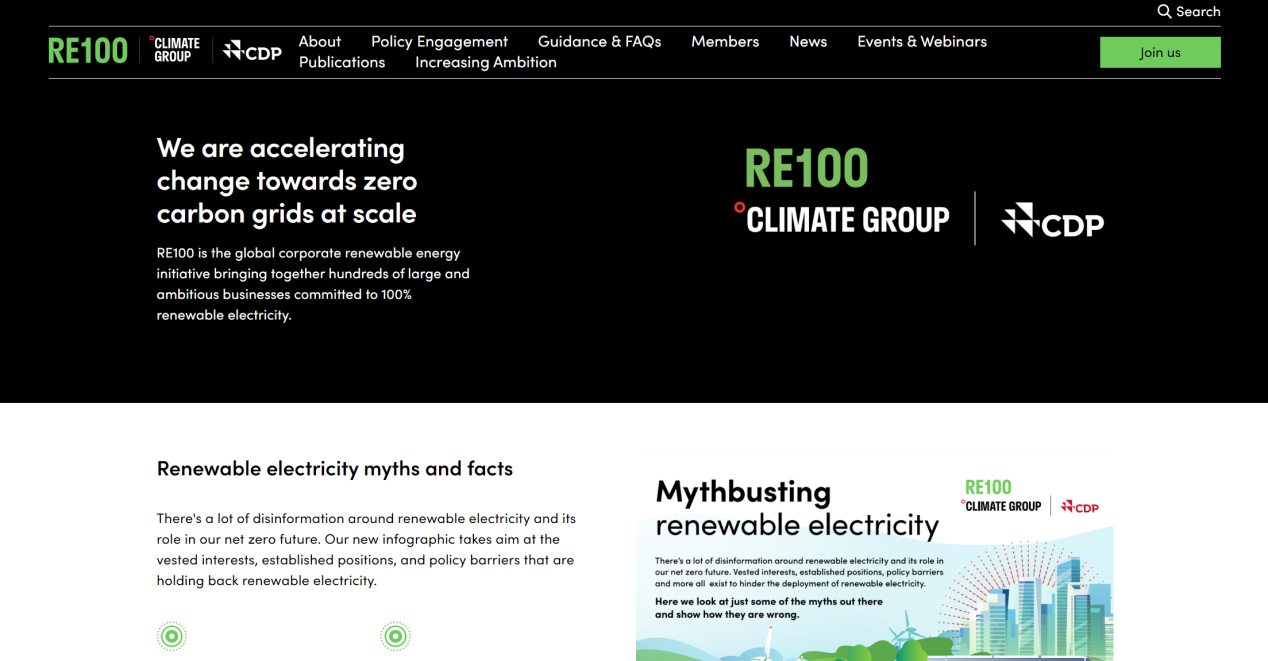Image resolution: width=1268 pixels, height=661 pixels.
Task: Open the Policy Engagement menu item
Action: 439,41
